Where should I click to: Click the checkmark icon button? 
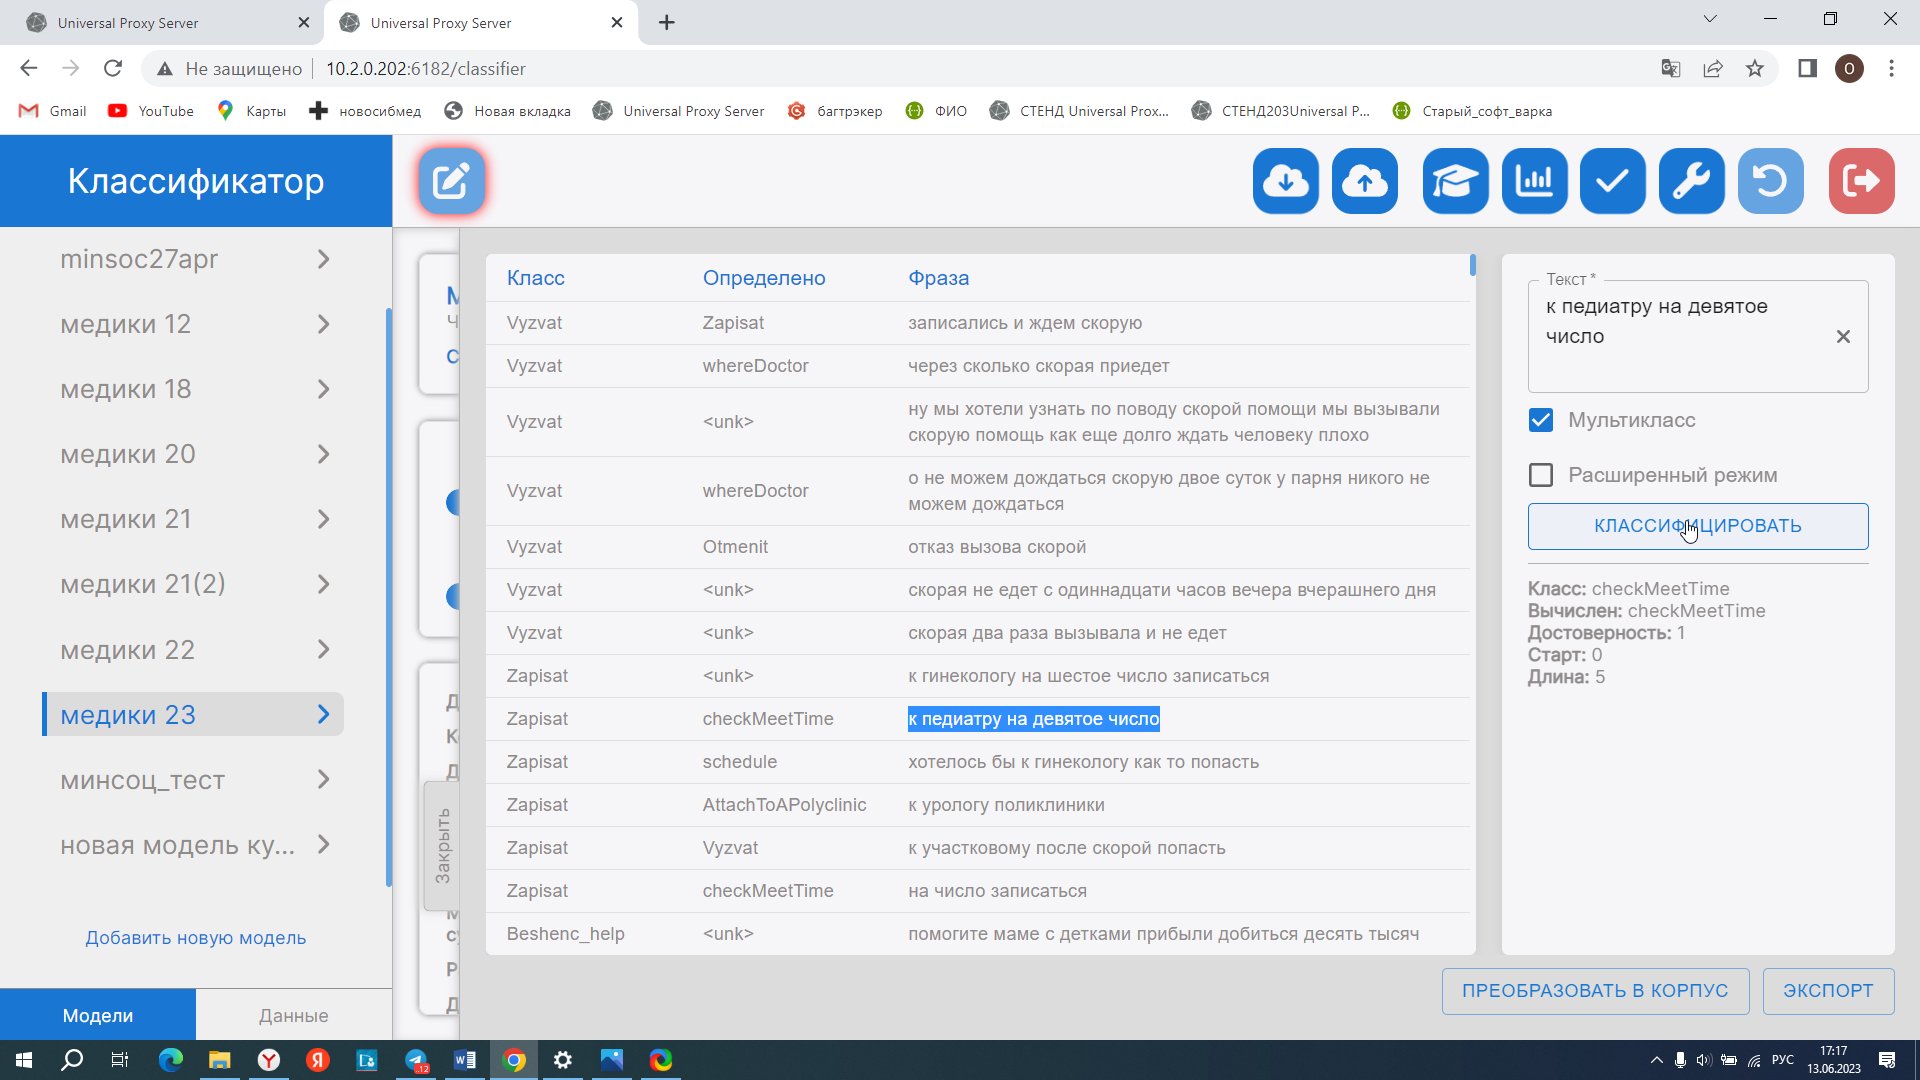tap(1612, 181)
